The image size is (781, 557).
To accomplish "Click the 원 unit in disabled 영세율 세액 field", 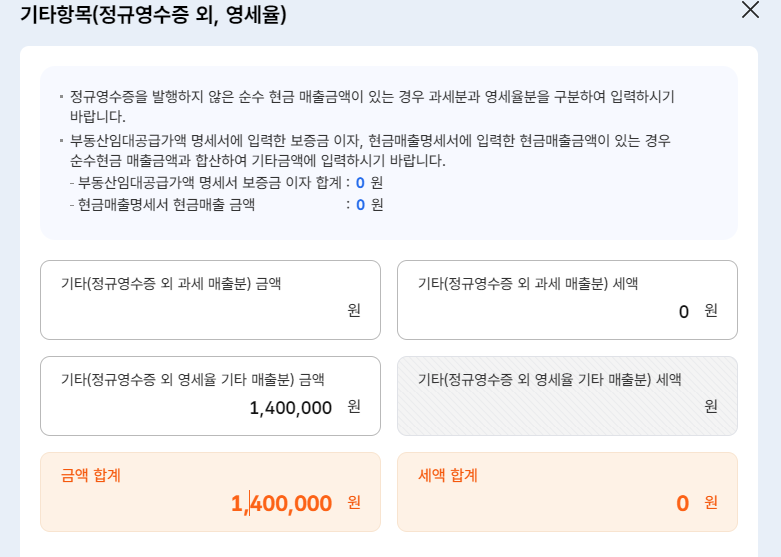I will tap(711, 406).
